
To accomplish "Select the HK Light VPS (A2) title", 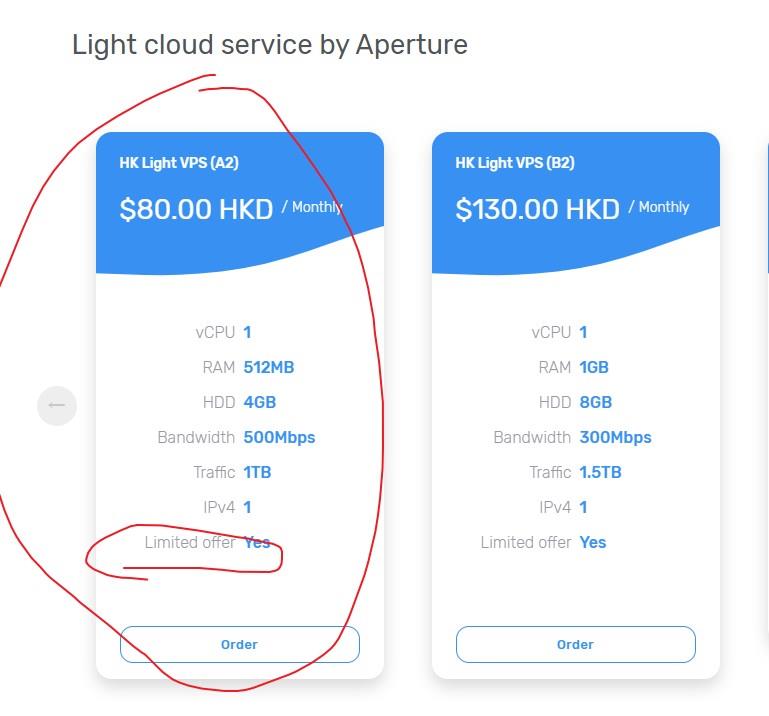I will click(x=179, y=163).
